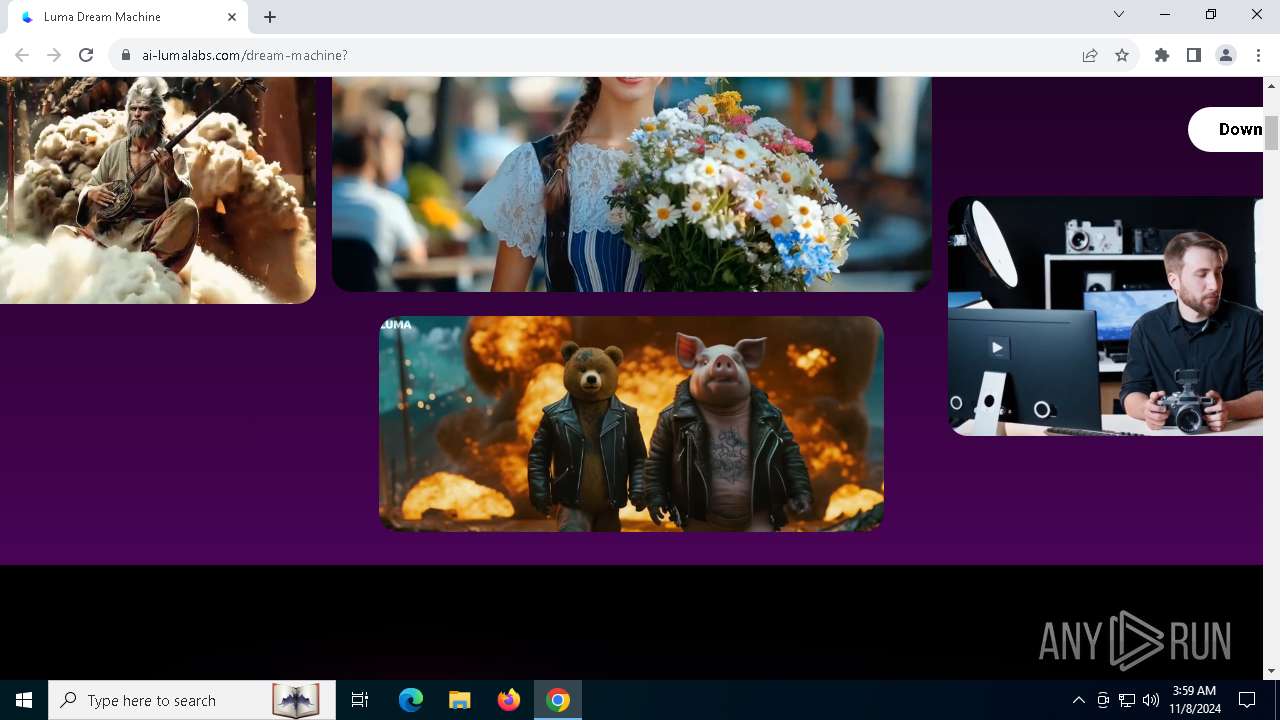Open the taskbar clock and date
The width and height of the screenshot is (1280, 720).
[1195, 700]
